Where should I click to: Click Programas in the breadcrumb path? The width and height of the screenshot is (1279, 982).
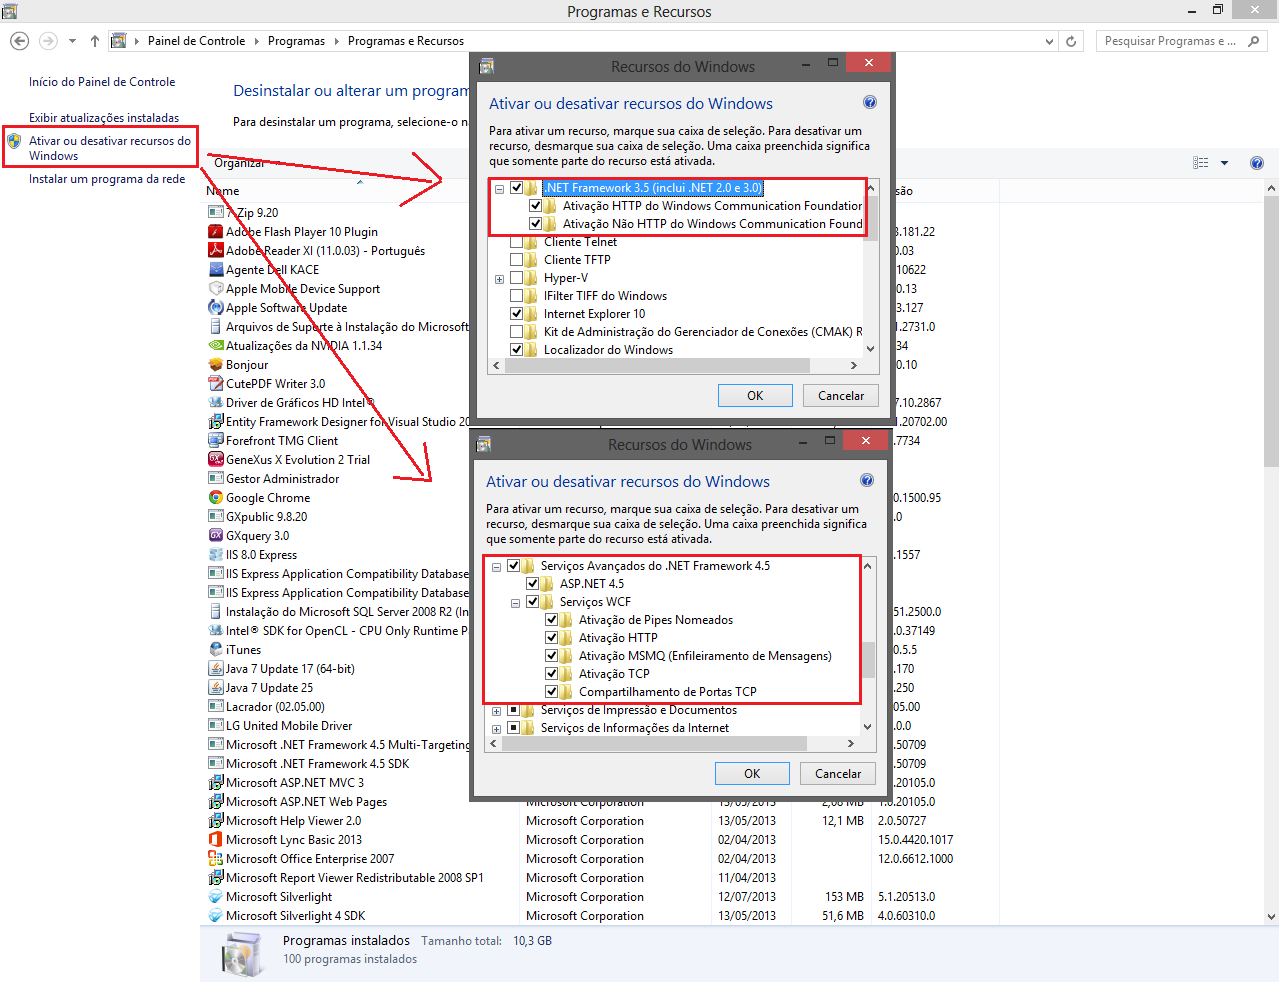(x=296, y=41)
